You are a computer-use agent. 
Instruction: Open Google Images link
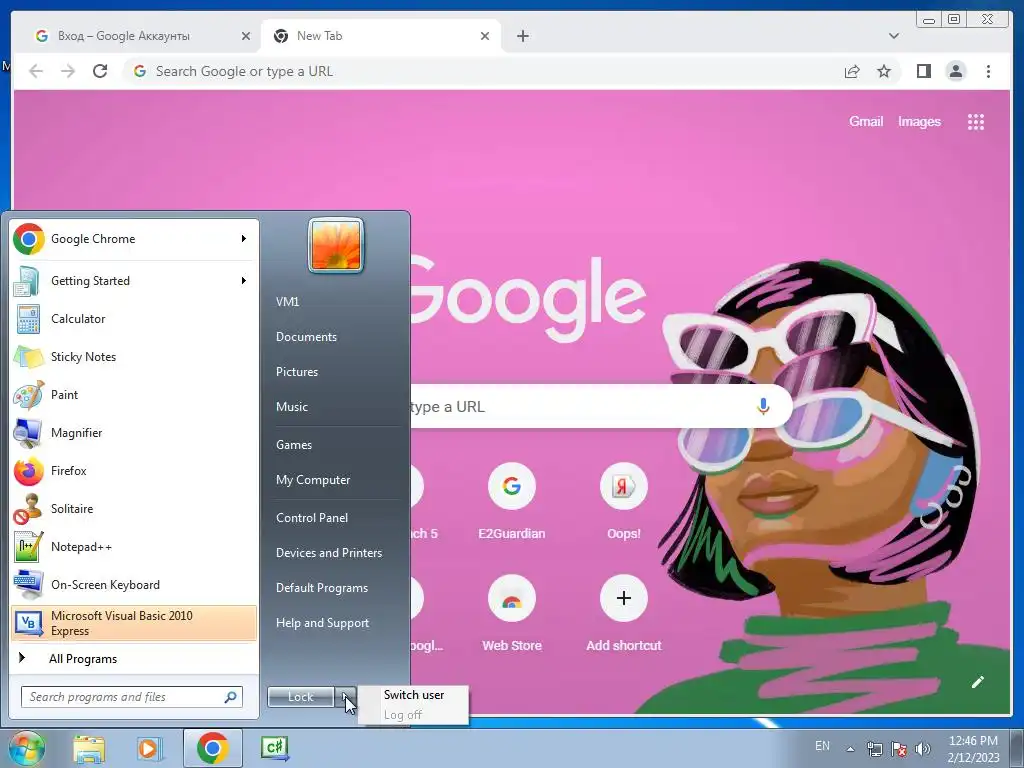coord(919,121)
